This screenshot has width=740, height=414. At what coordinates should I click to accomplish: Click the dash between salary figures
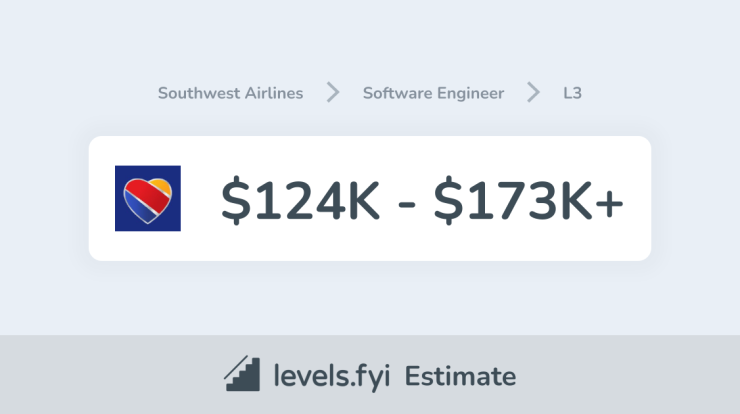pos(407,204)
